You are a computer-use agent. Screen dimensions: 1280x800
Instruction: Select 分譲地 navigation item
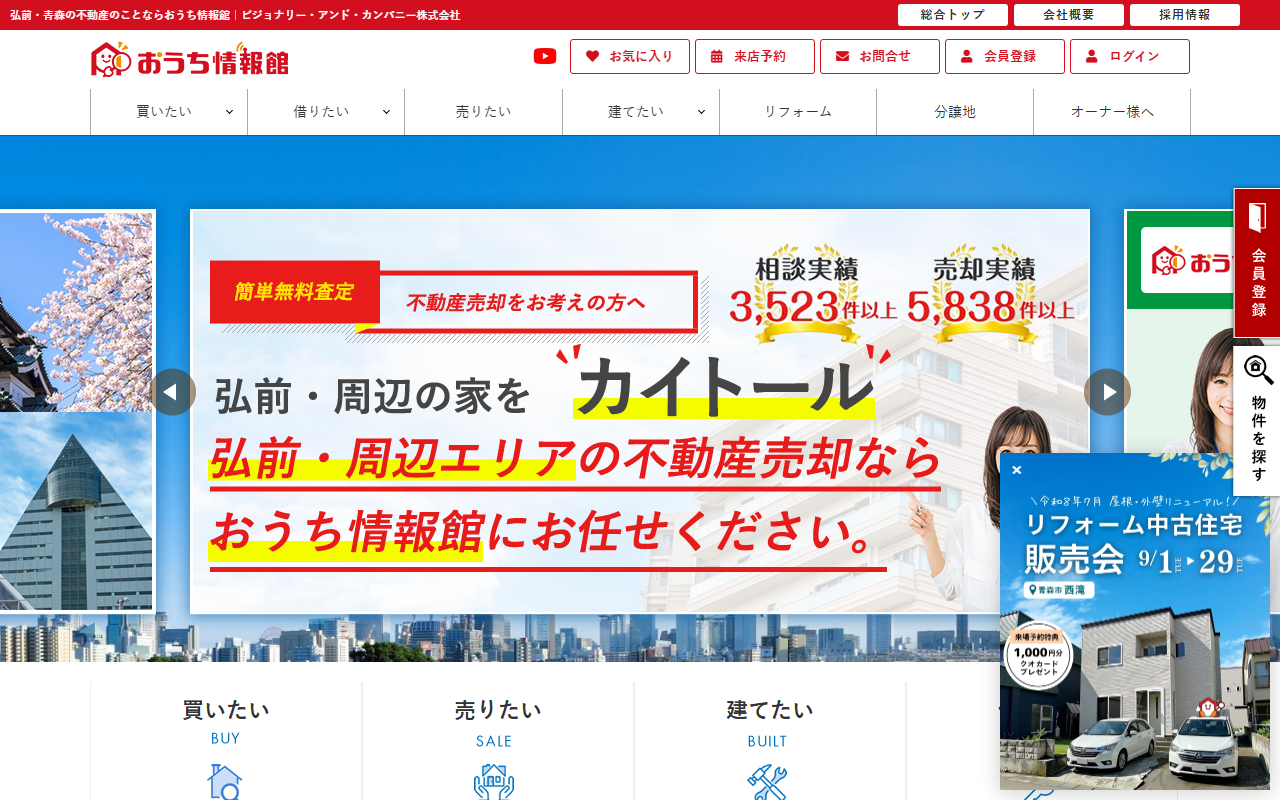point(955,112)
